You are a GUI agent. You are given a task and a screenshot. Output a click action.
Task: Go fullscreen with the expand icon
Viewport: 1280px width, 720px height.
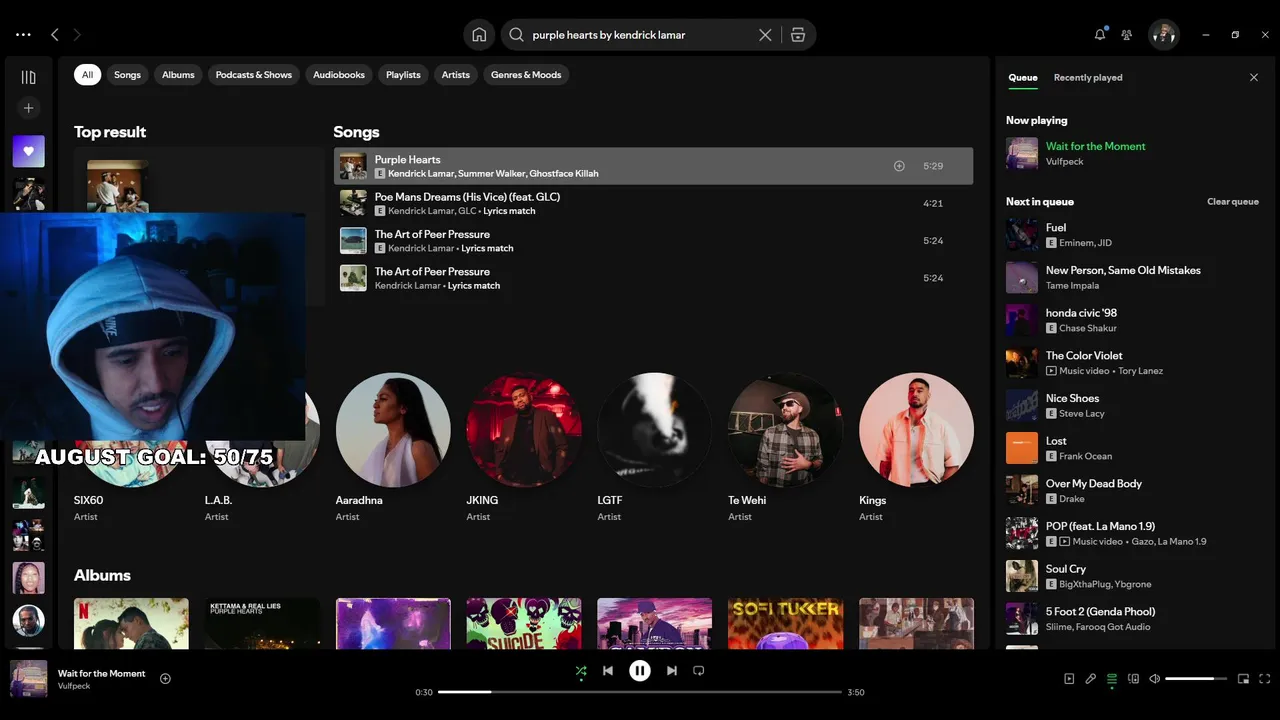coord(1265,679)
